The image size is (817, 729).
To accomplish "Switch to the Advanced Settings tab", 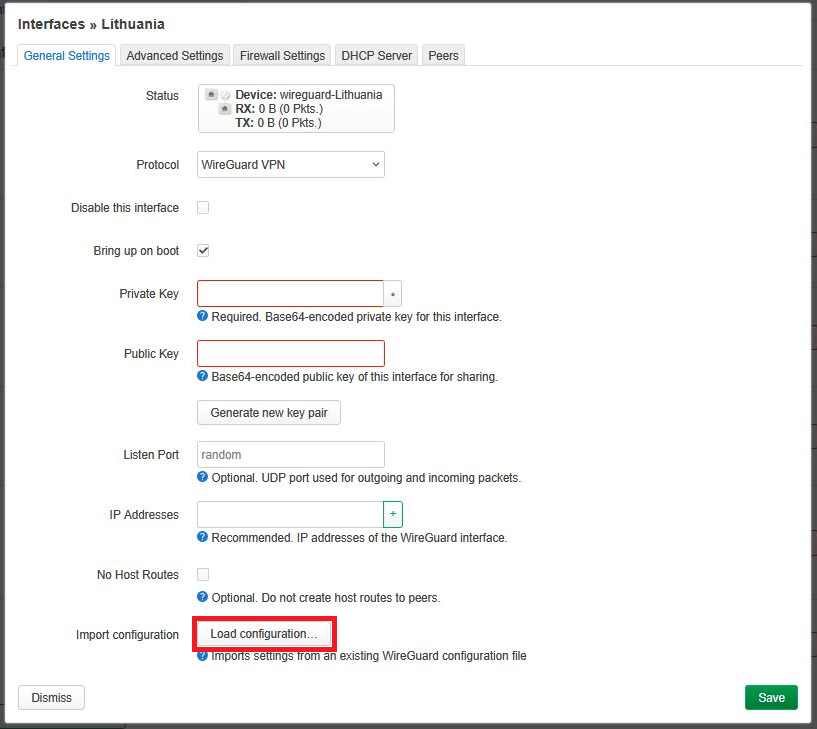I will pos(174,56).
